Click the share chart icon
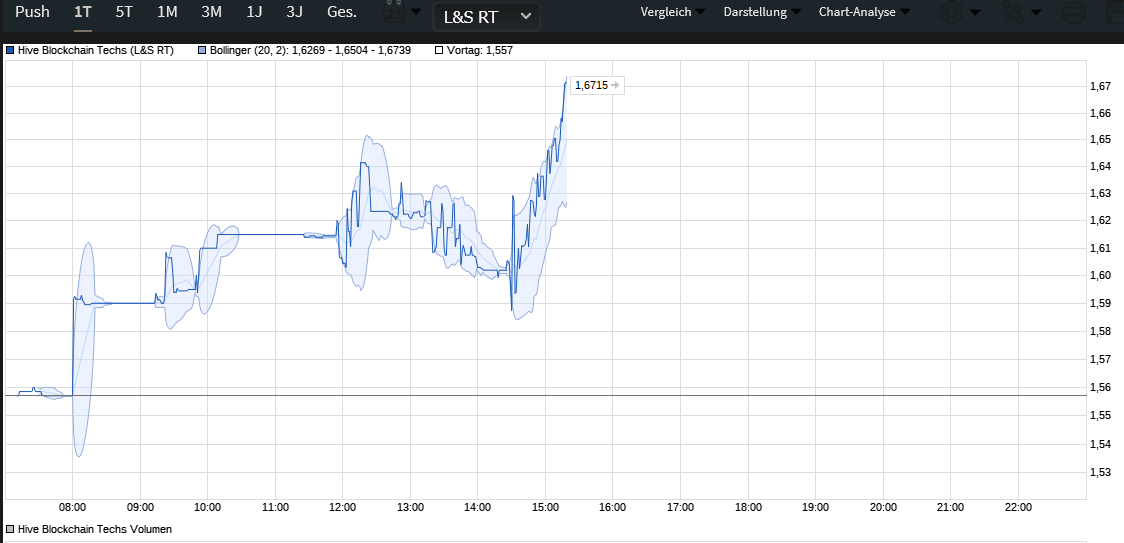The width and height of the screenshot is (1124, 543). pos(1012,13)
